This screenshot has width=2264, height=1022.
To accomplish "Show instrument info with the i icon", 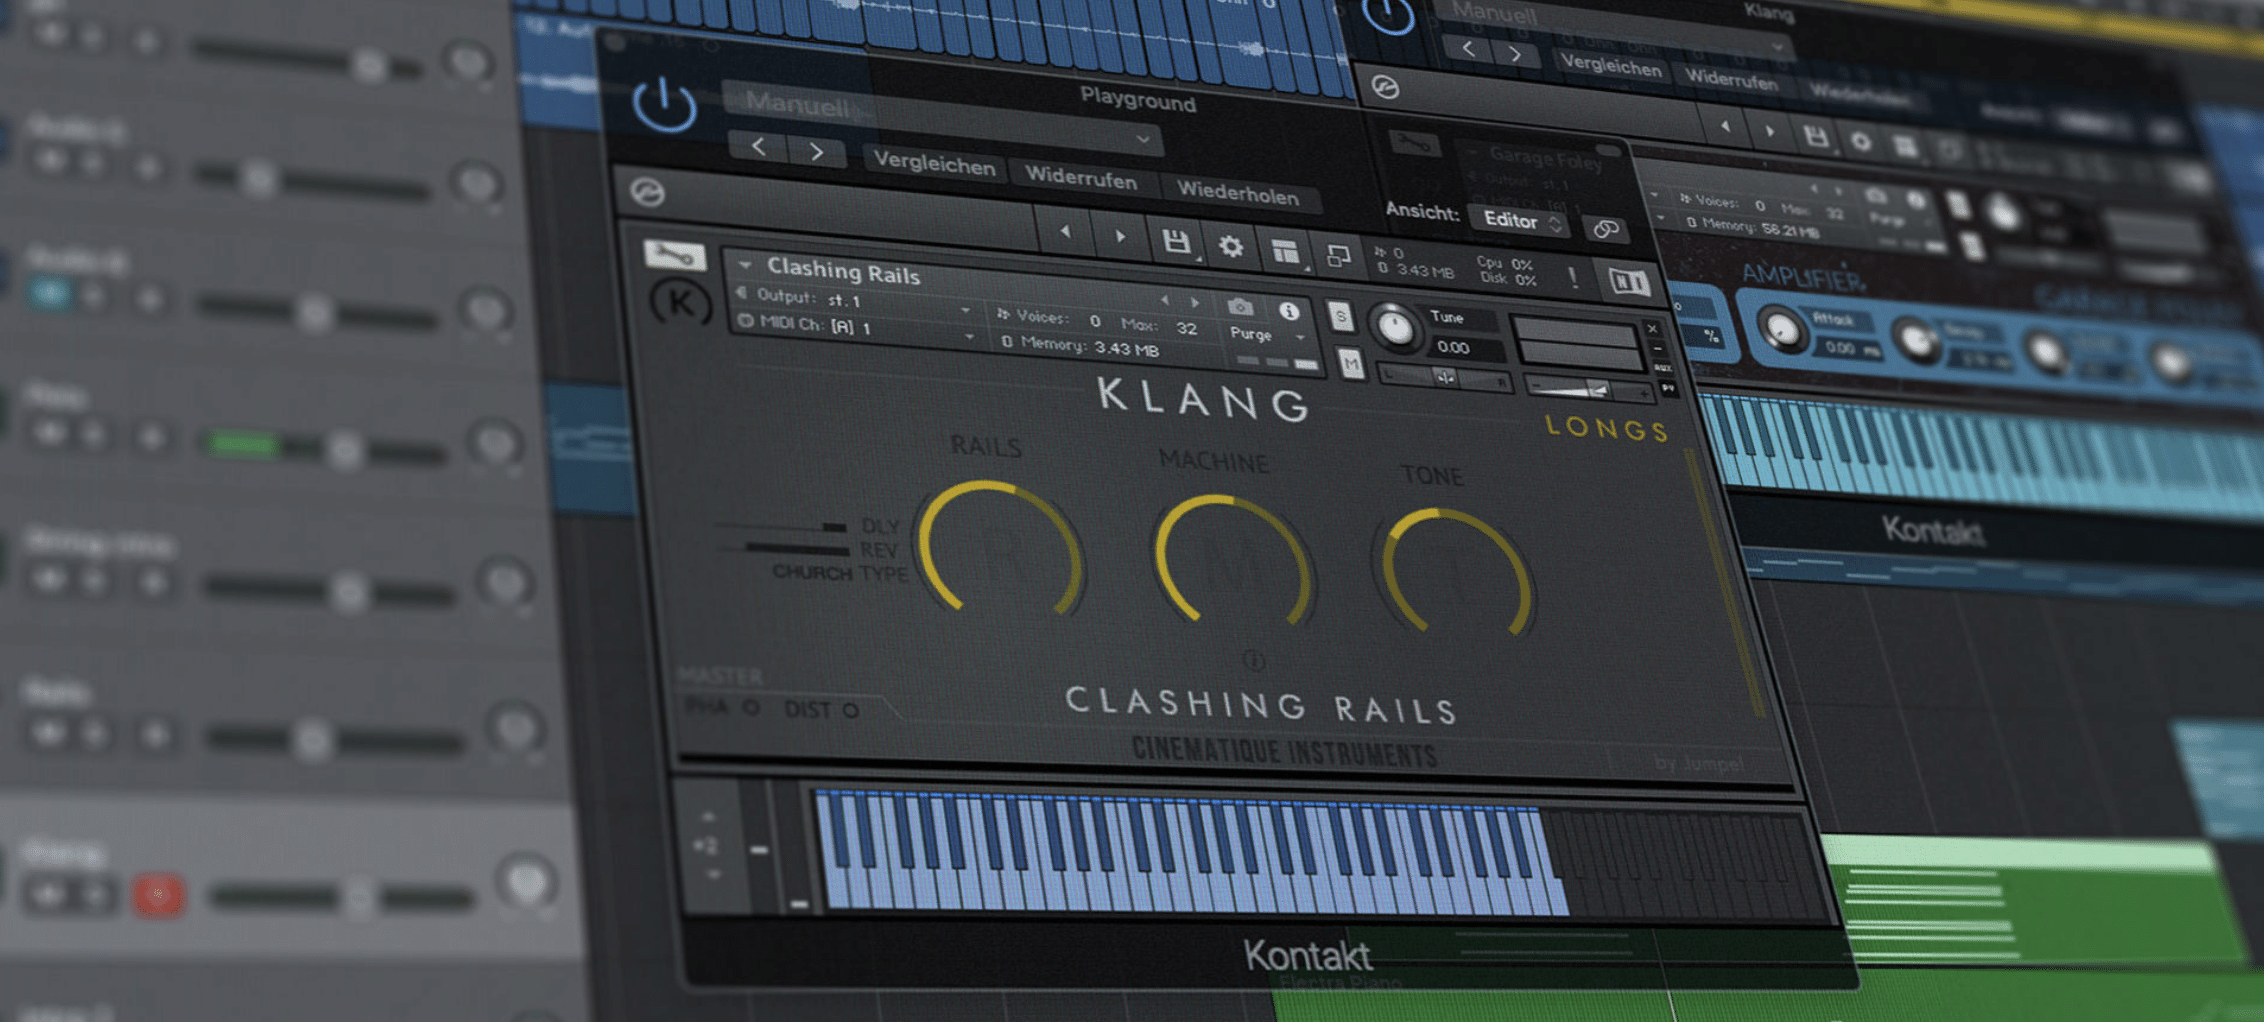I will coord(1290,312).
